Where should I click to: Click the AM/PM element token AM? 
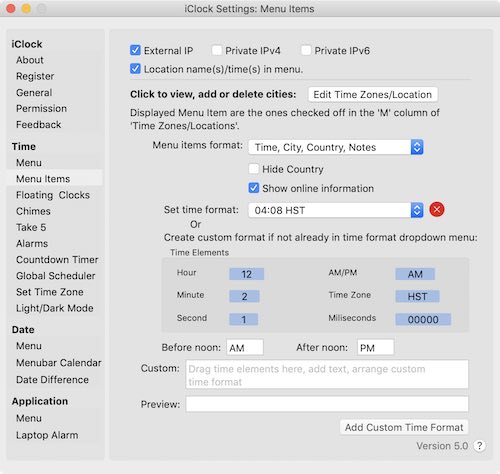(x=415, y=274)
